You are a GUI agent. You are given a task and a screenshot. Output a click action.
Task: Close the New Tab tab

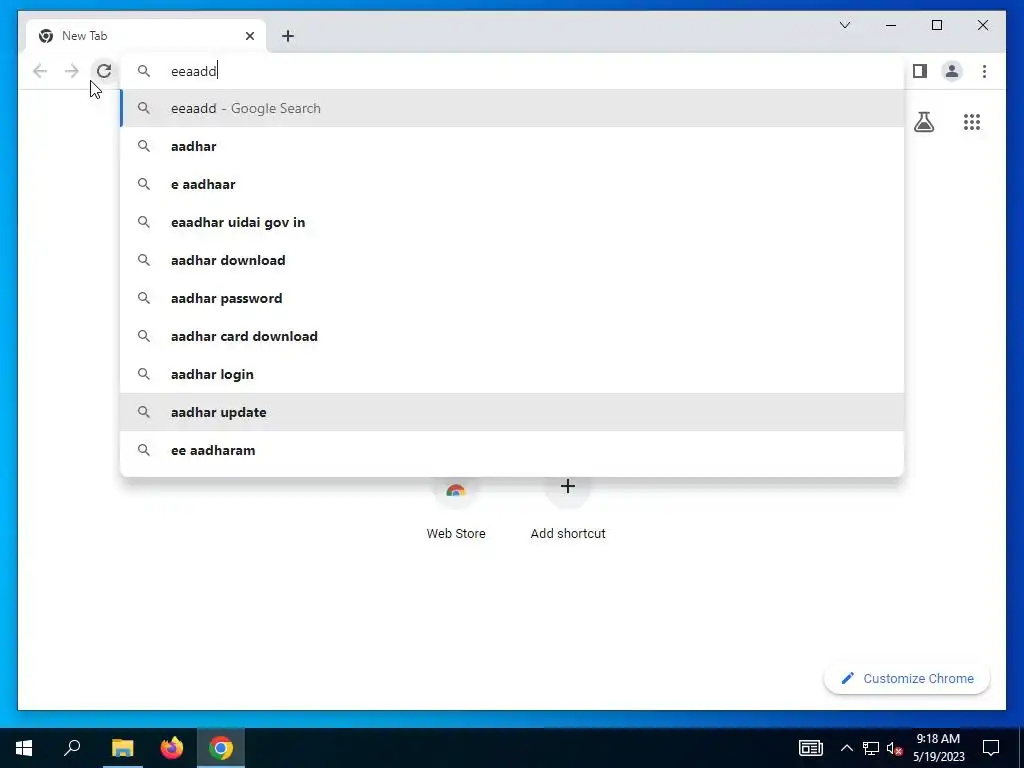(249, 36)
